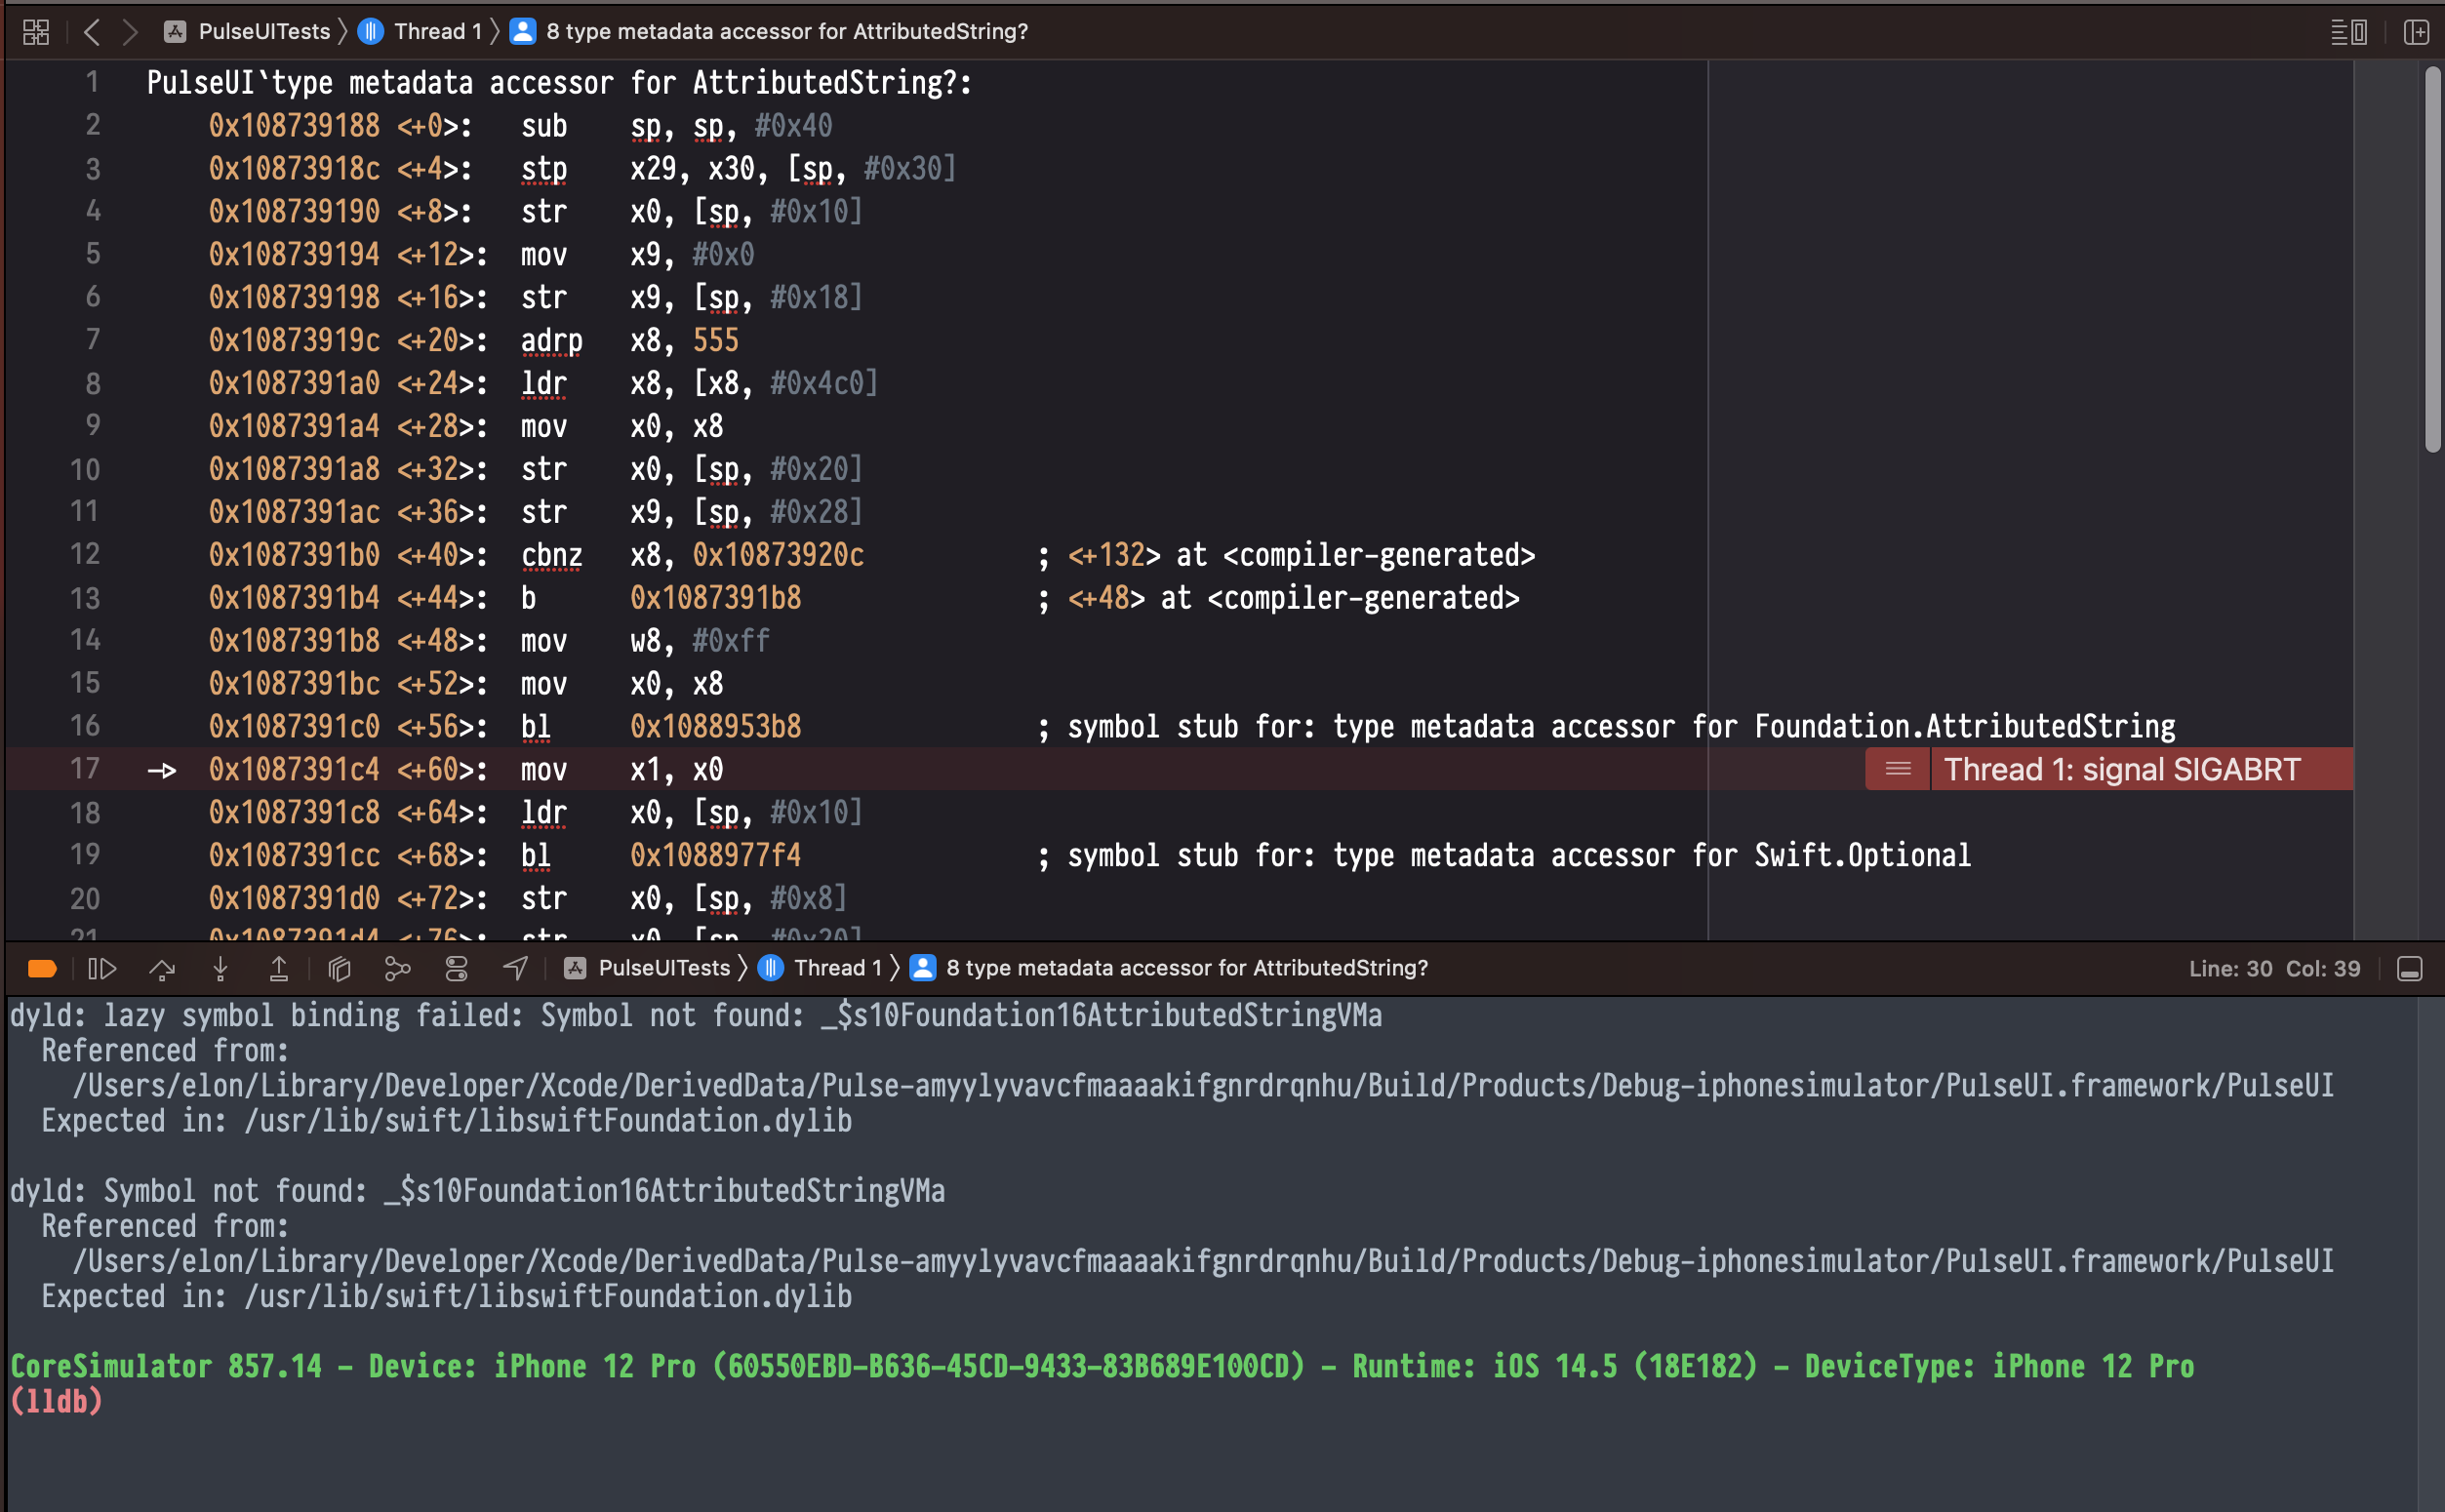This screenshot has width=2445, height=1512.
Task: Toggle the breakpoint arrow on line 17
Action: [162, 769]
